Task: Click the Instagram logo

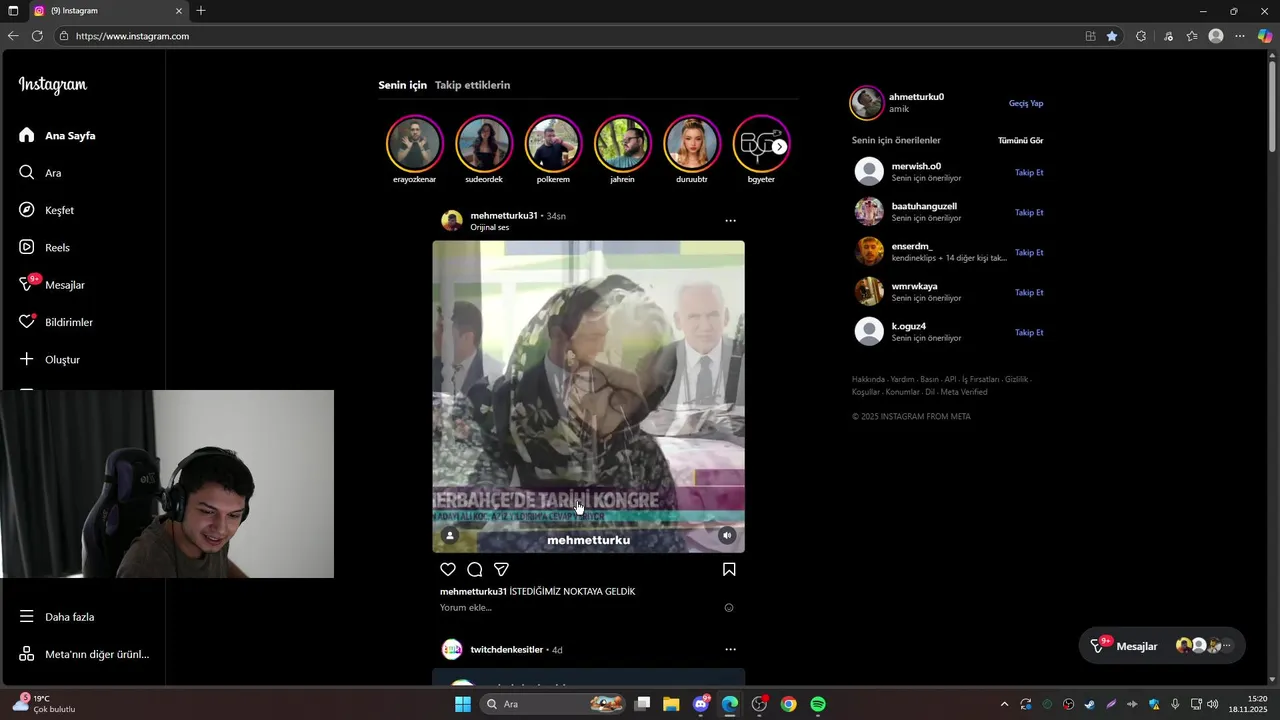Action: 53,86
